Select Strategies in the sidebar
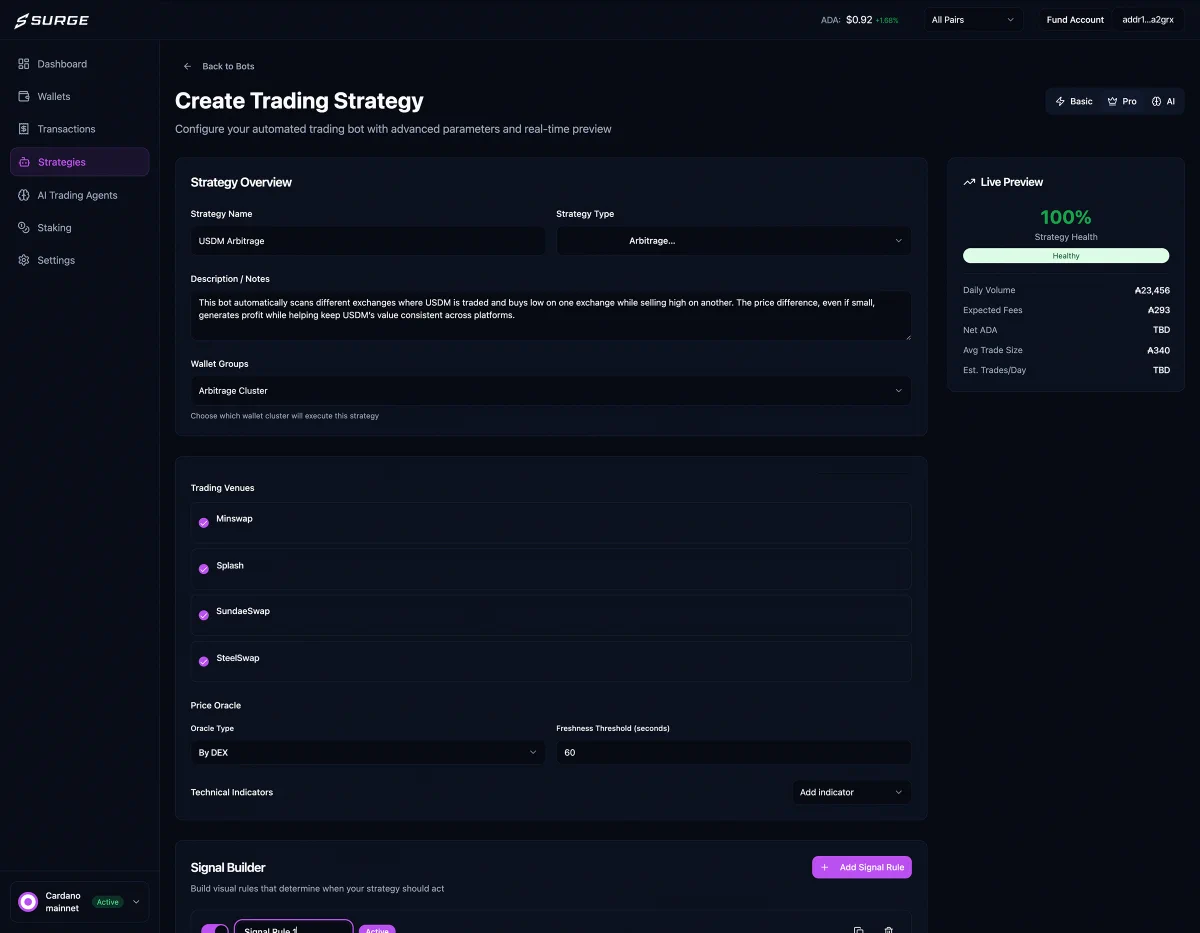 point(80,162)
